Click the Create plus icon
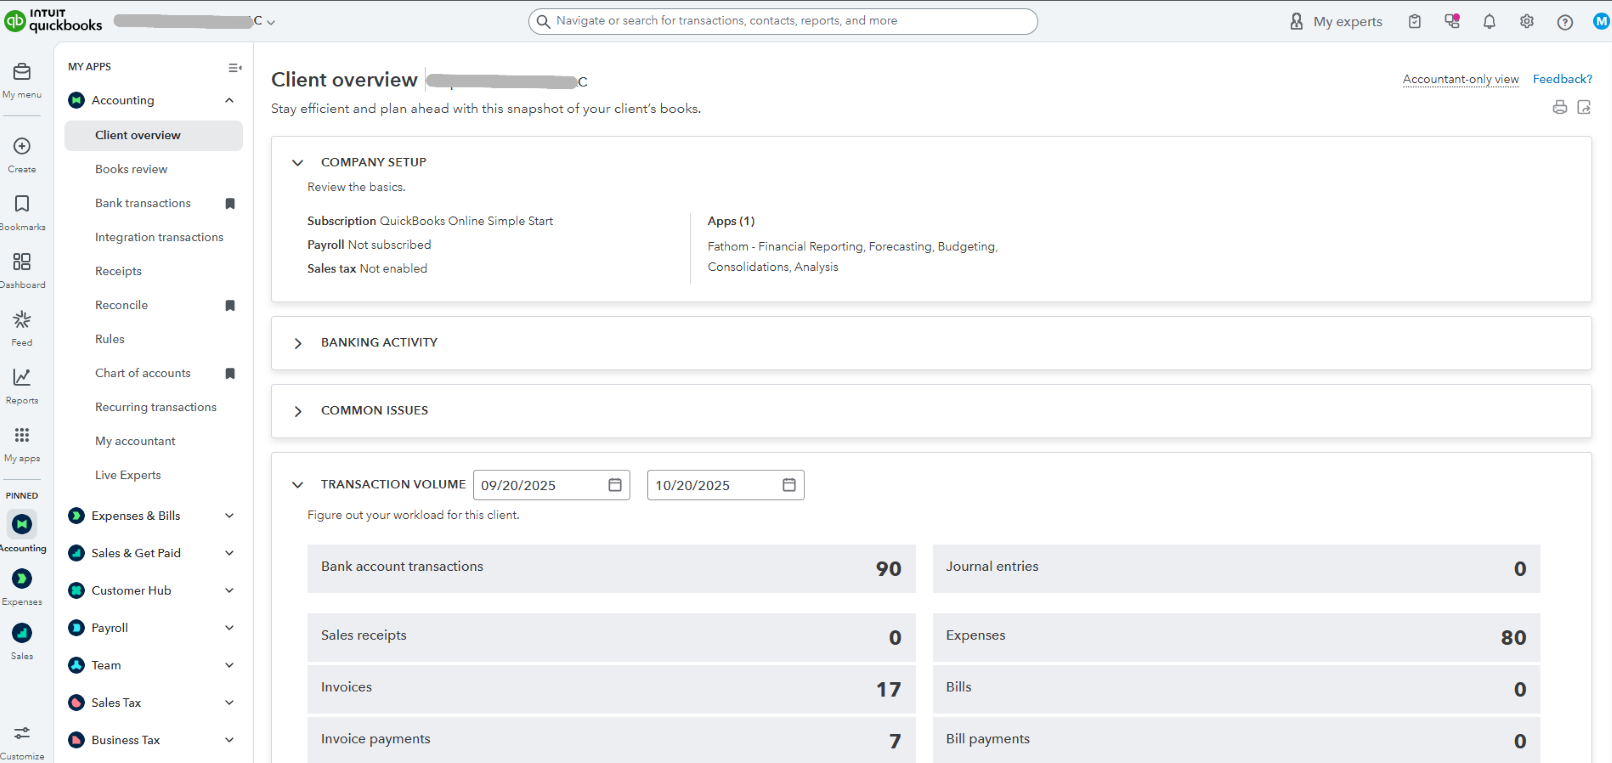This screenshot has width=1612, height=763. coord(22,146)
